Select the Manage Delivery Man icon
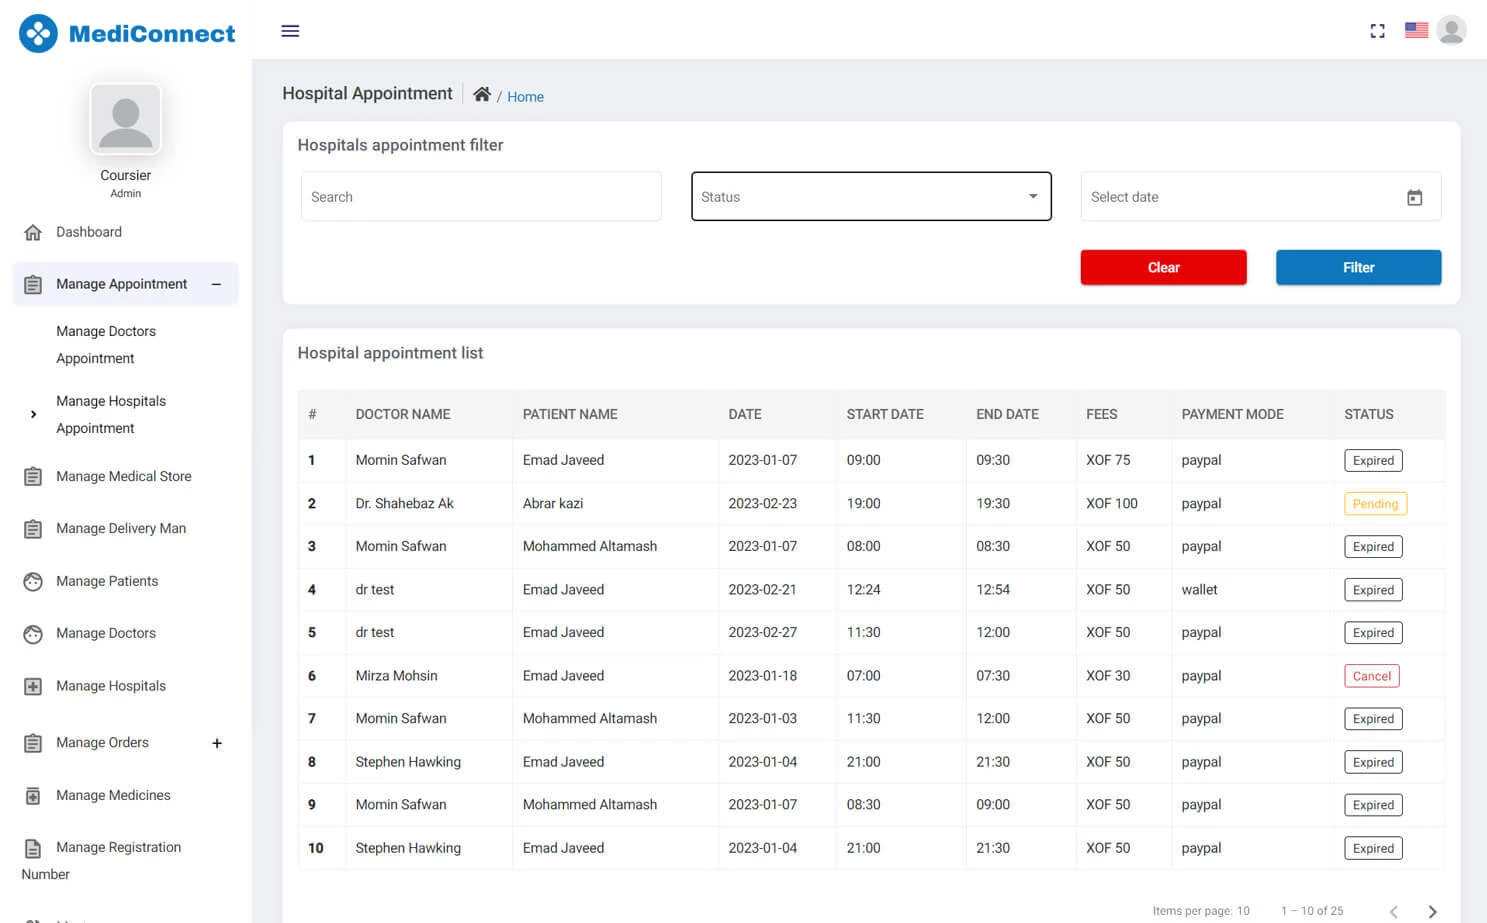 [x=34, y=528]
